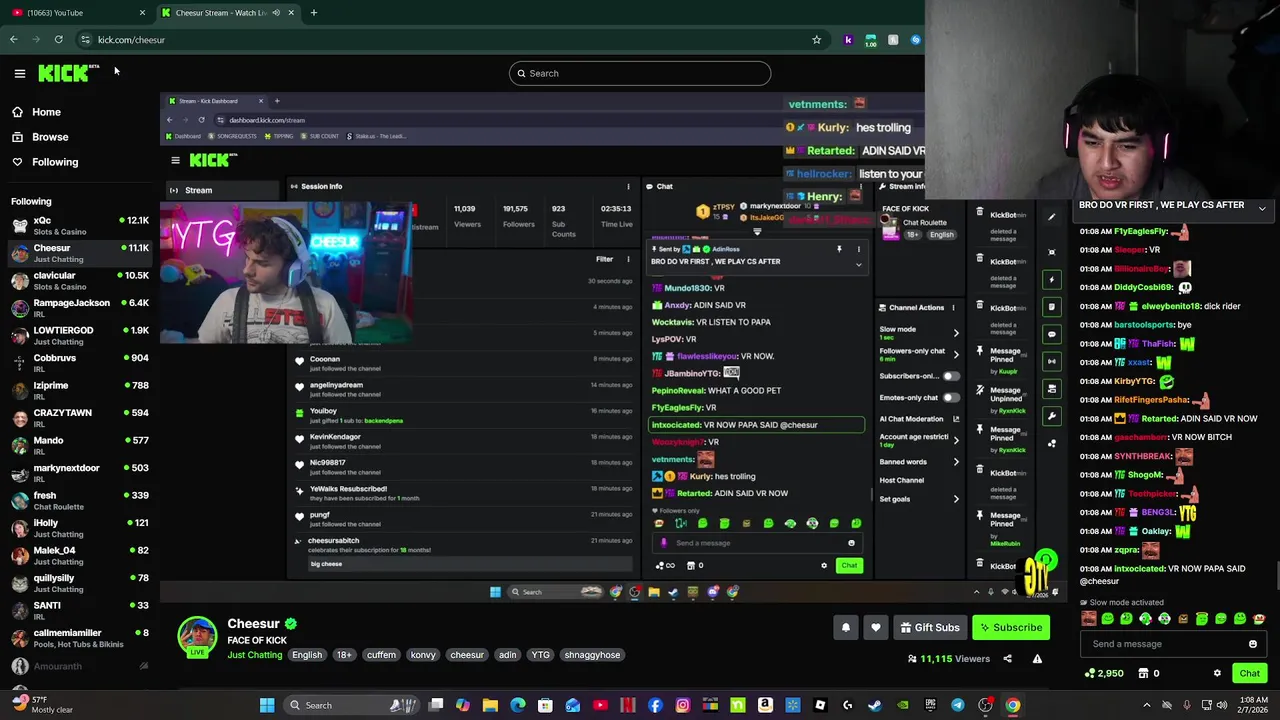Image resolution: width=1280 pixels, height=720 pixels.
Task: Expand Set goals option
Action: [955, 499]
